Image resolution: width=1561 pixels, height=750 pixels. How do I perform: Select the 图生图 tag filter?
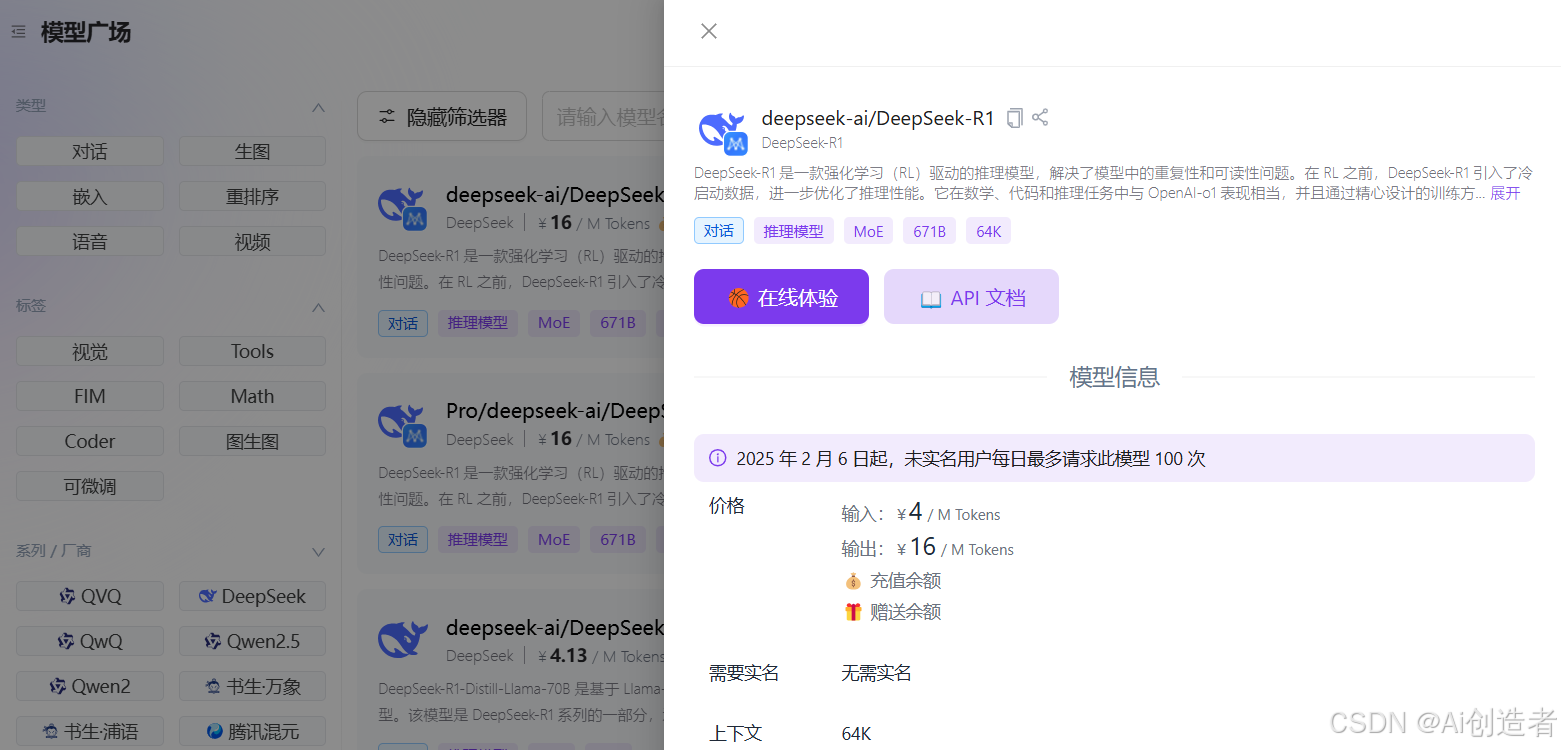point(252,441)
